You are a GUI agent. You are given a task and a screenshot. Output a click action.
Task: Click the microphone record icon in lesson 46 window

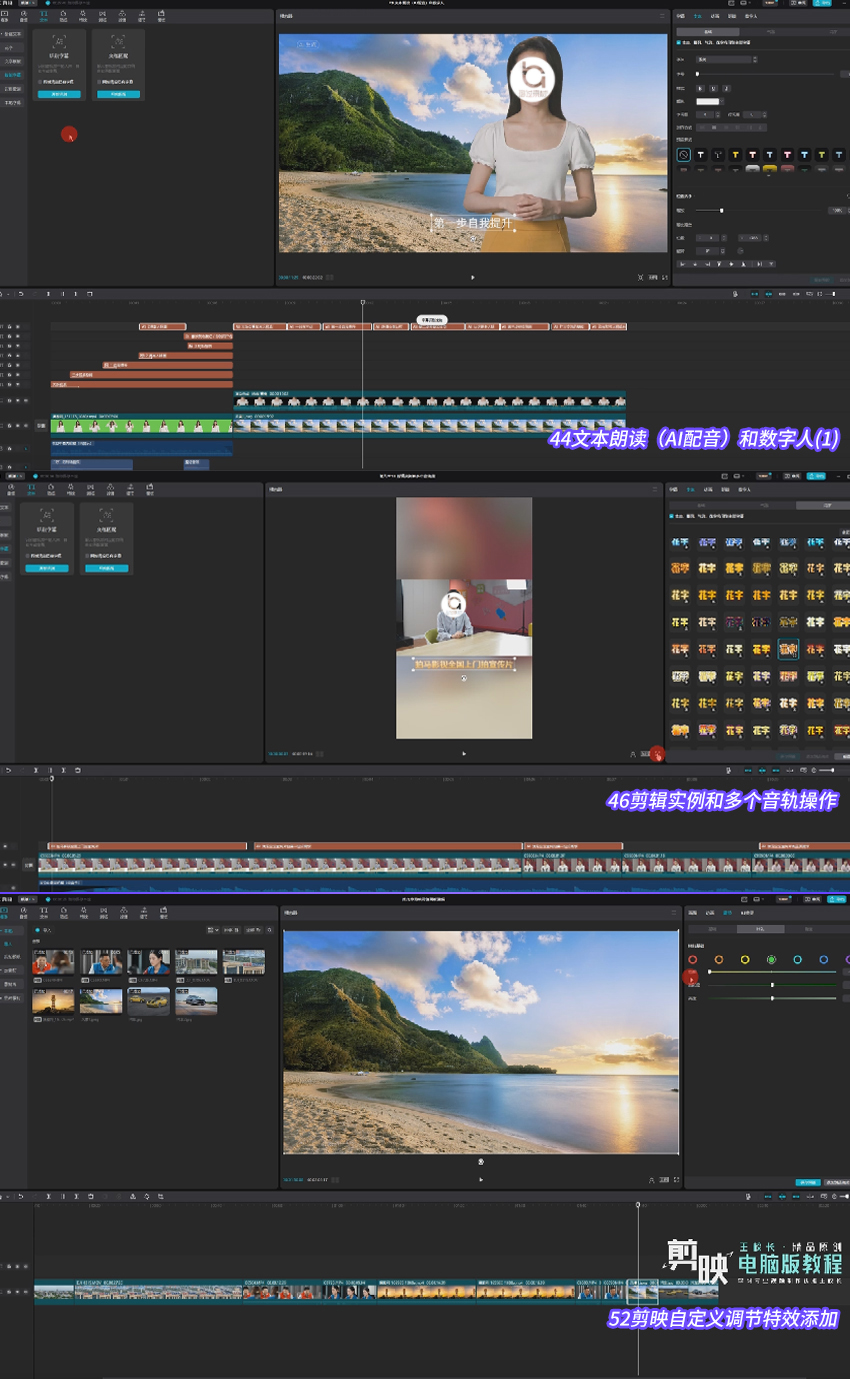[x=727, y=770]
